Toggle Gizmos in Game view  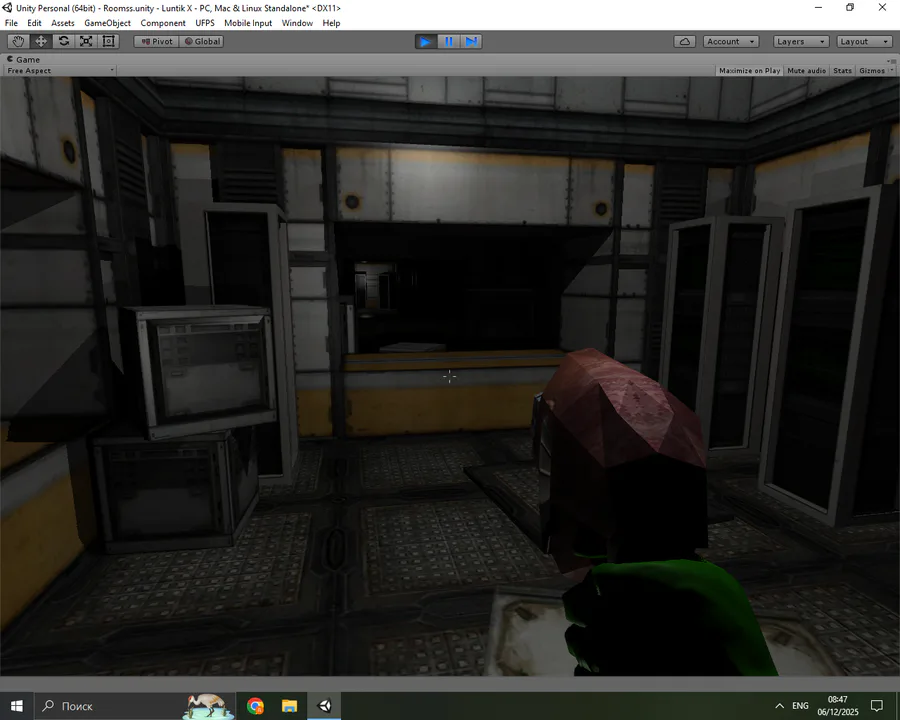pos(872,71)
